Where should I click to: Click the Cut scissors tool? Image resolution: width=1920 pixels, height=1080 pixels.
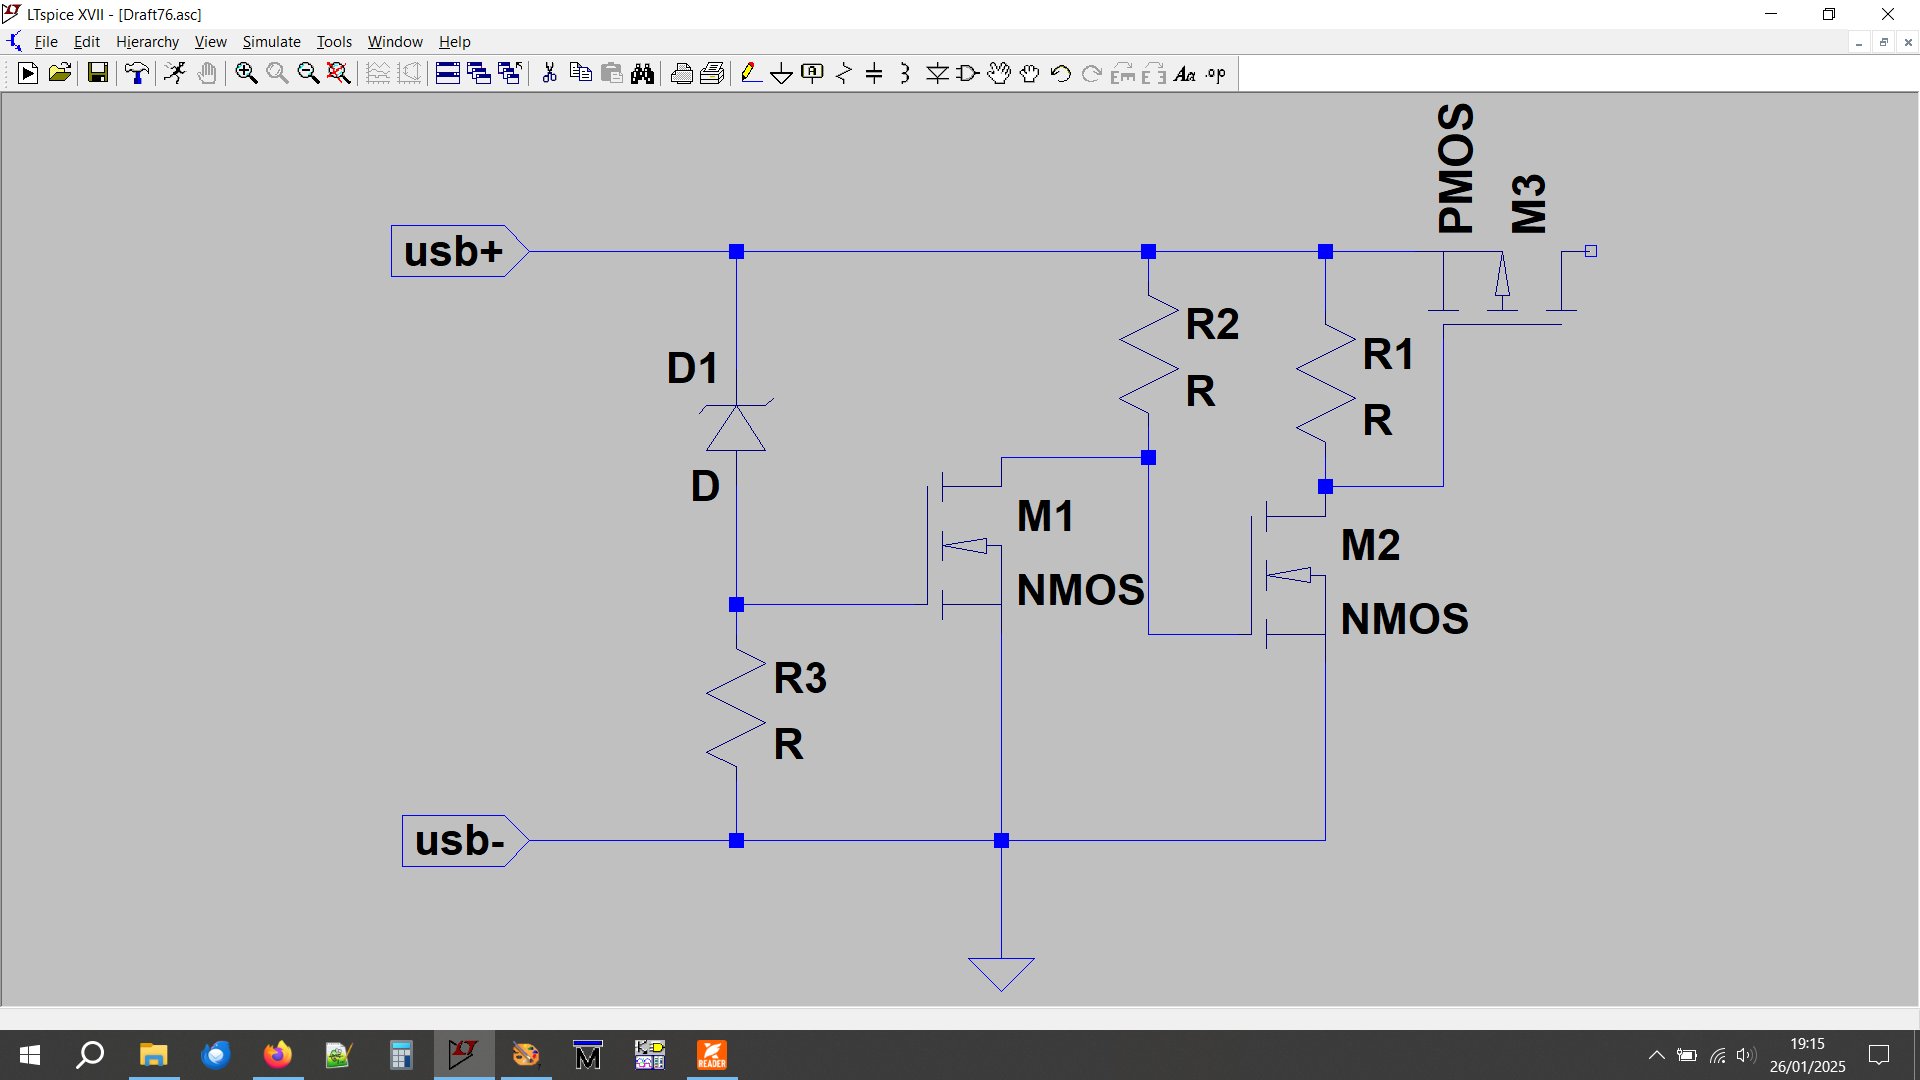point(549,73)
